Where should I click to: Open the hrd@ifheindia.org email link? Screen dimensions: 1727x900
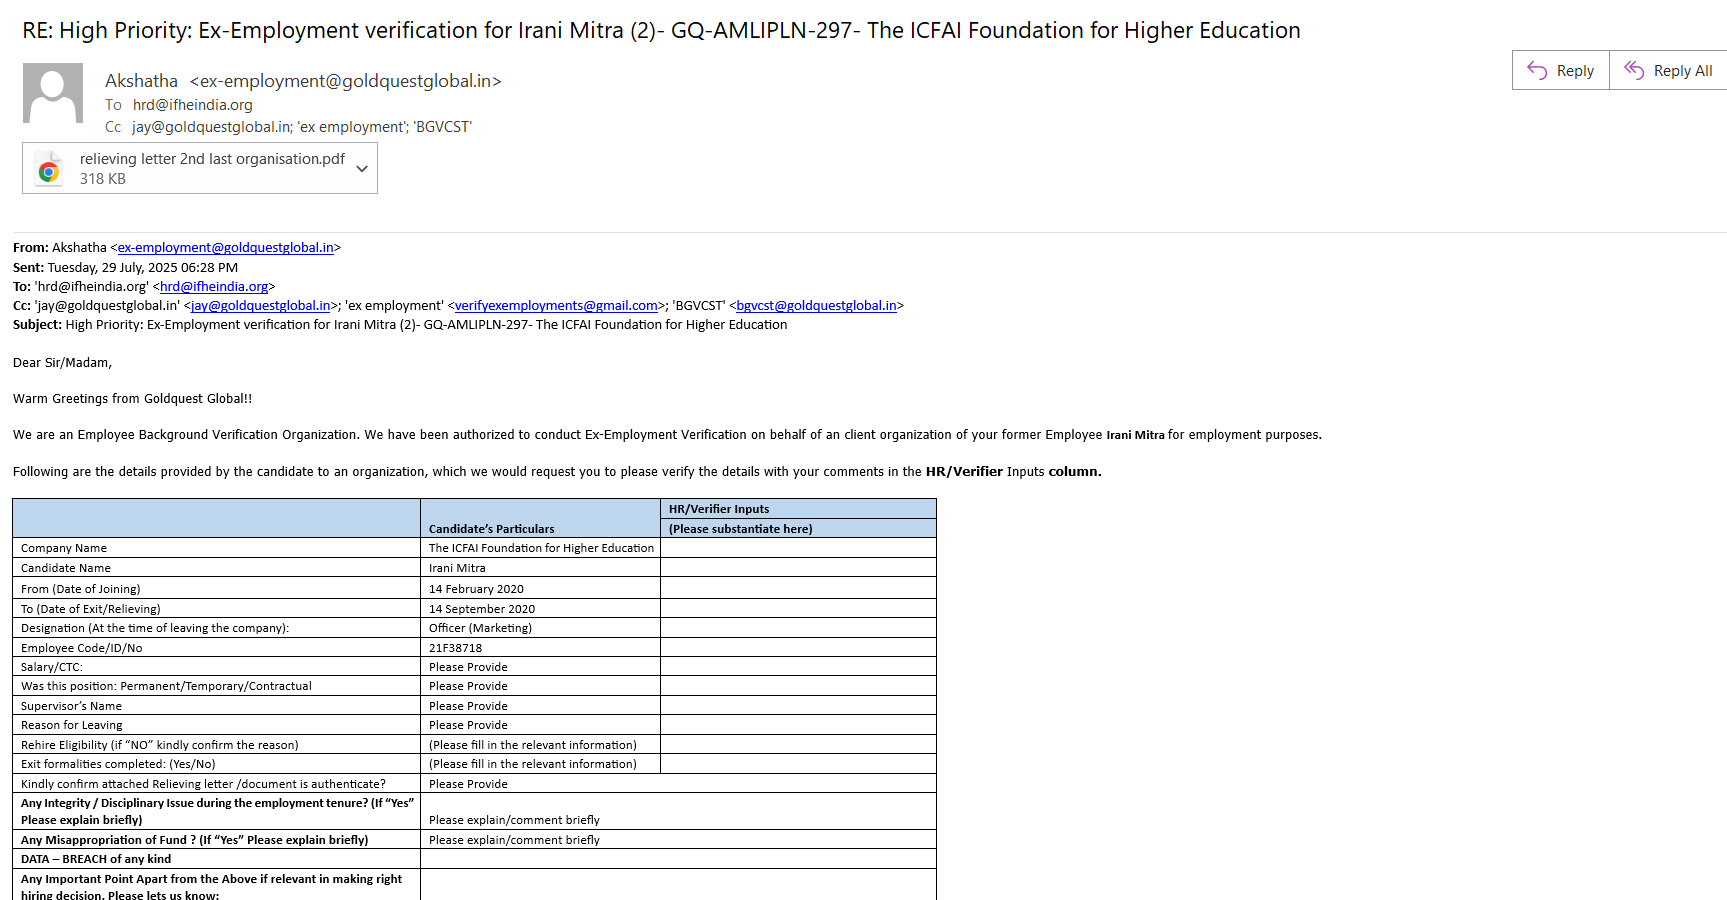point(214,287)
